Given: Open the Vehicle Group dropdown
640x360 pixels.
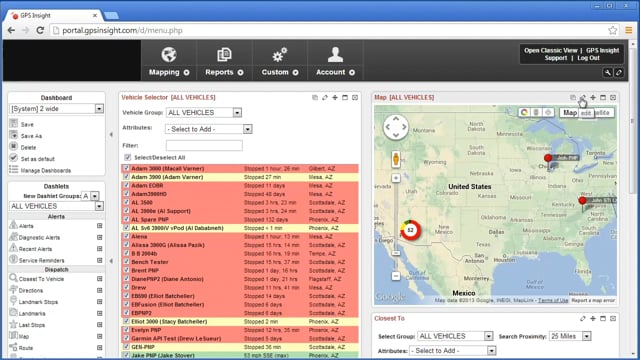Looking at the screenshot, I should coord(237,113).
